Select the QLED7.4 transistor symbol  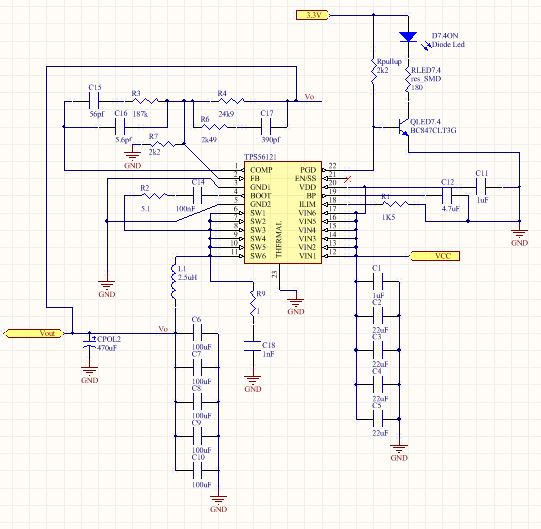coord(403,127)
